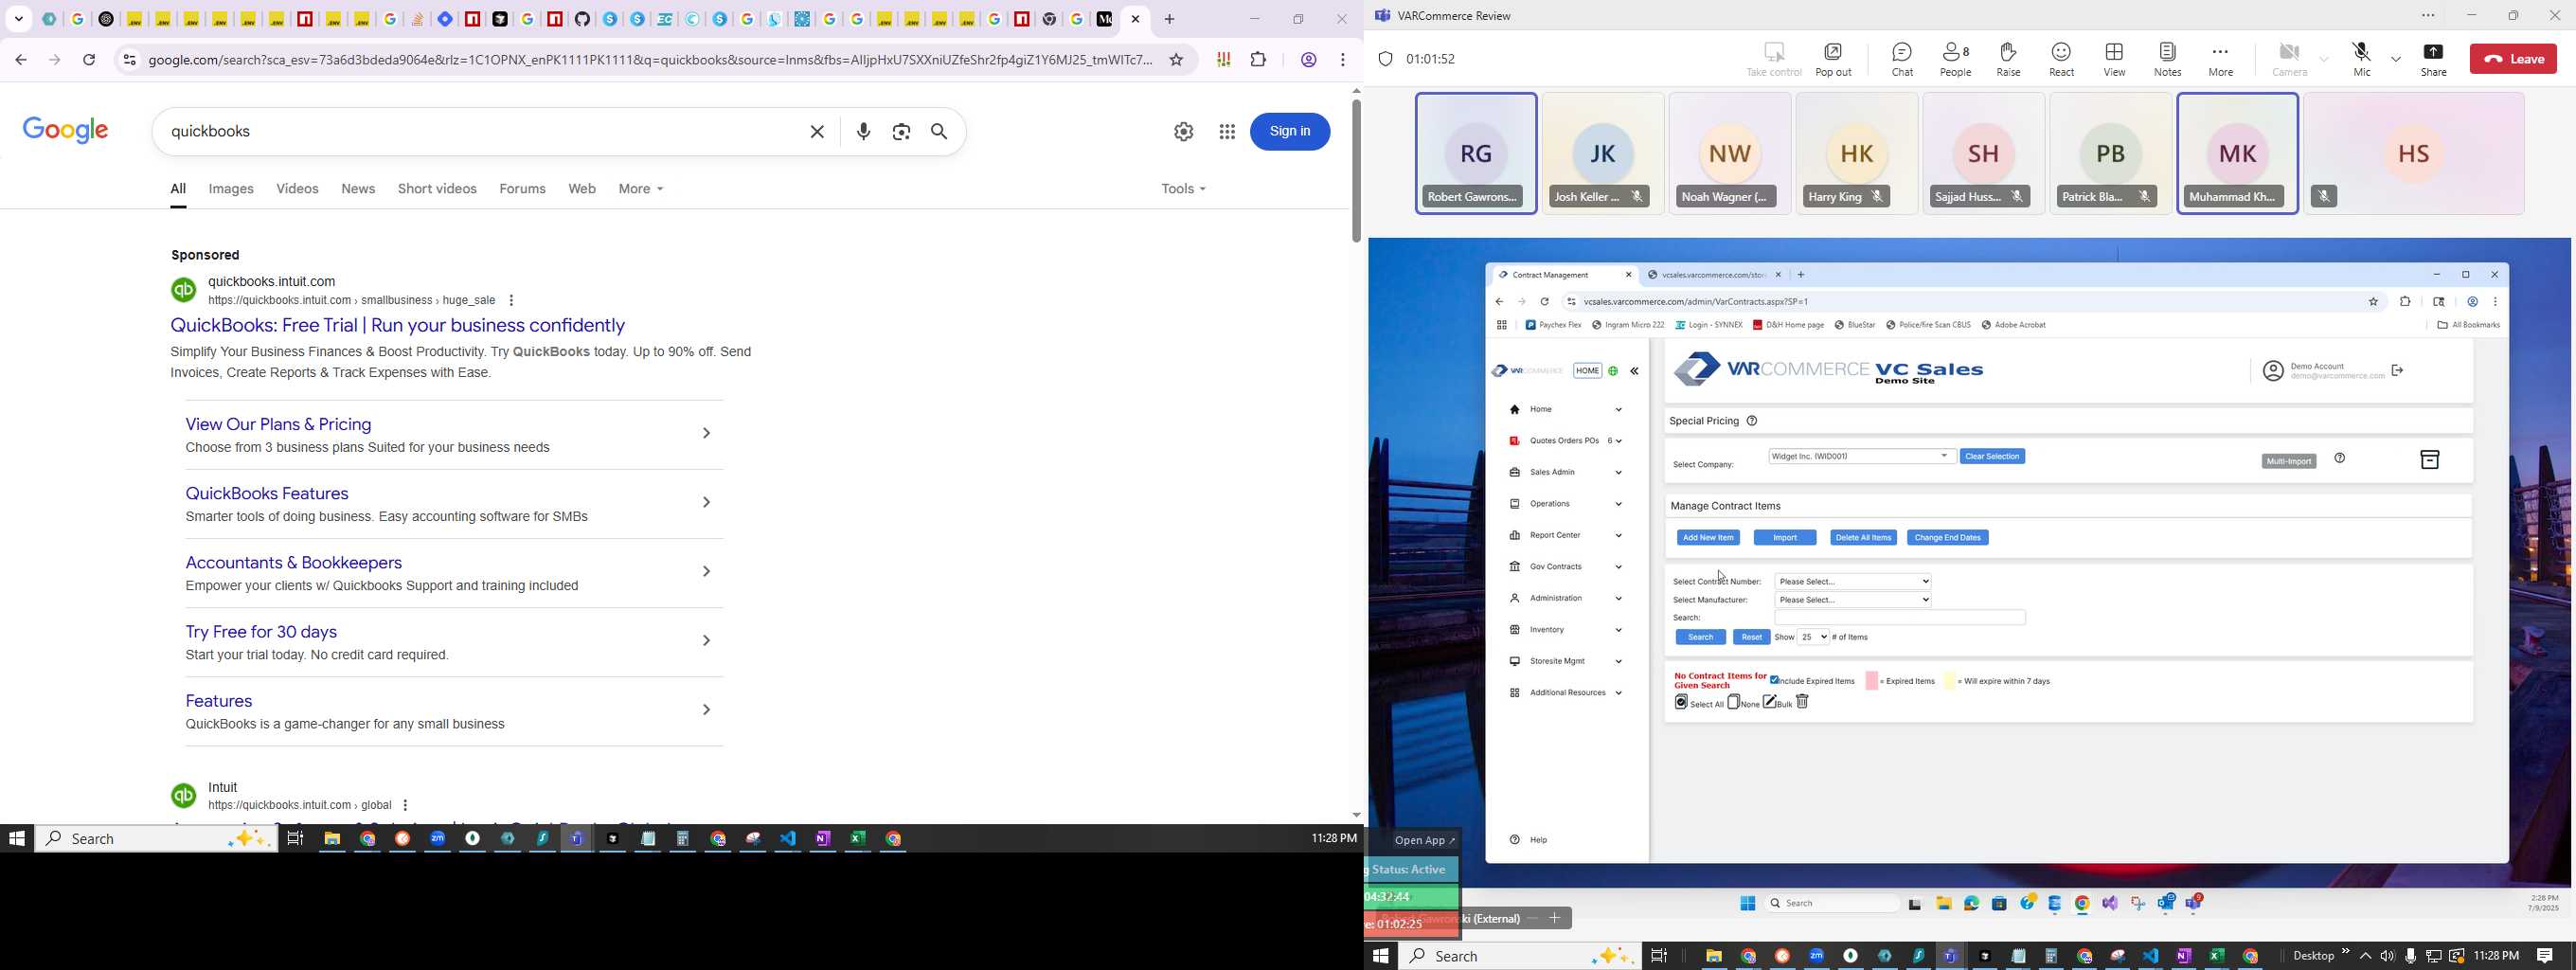Click logout icon beside Demo Account
The width and height of the screenshot is (2576, 970).
point(2397,371)
